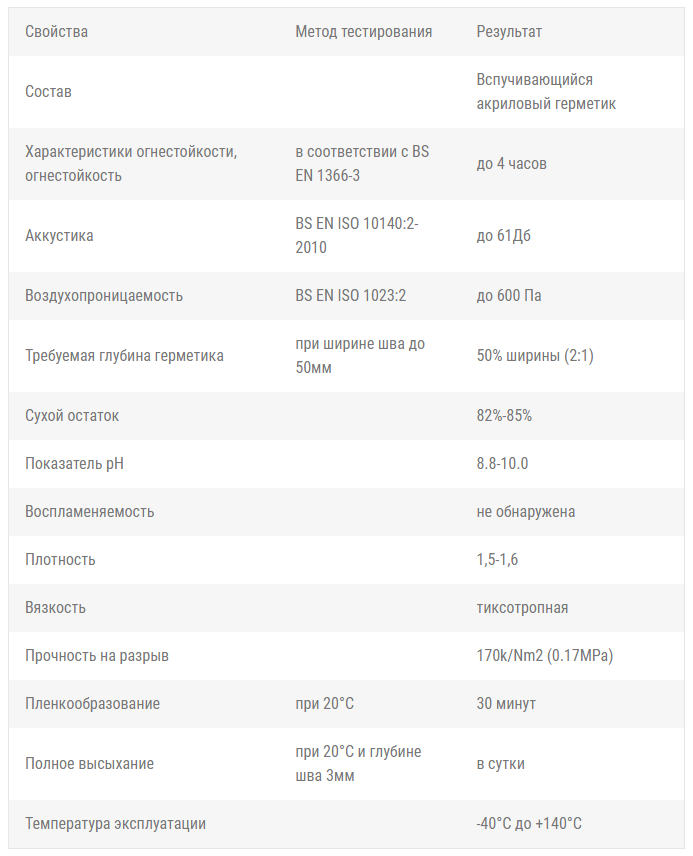Image resolution: width=693 pixels, height=856 pixels.
Task: Select the 'до 61Дб' result value
Action: [504, 235]
